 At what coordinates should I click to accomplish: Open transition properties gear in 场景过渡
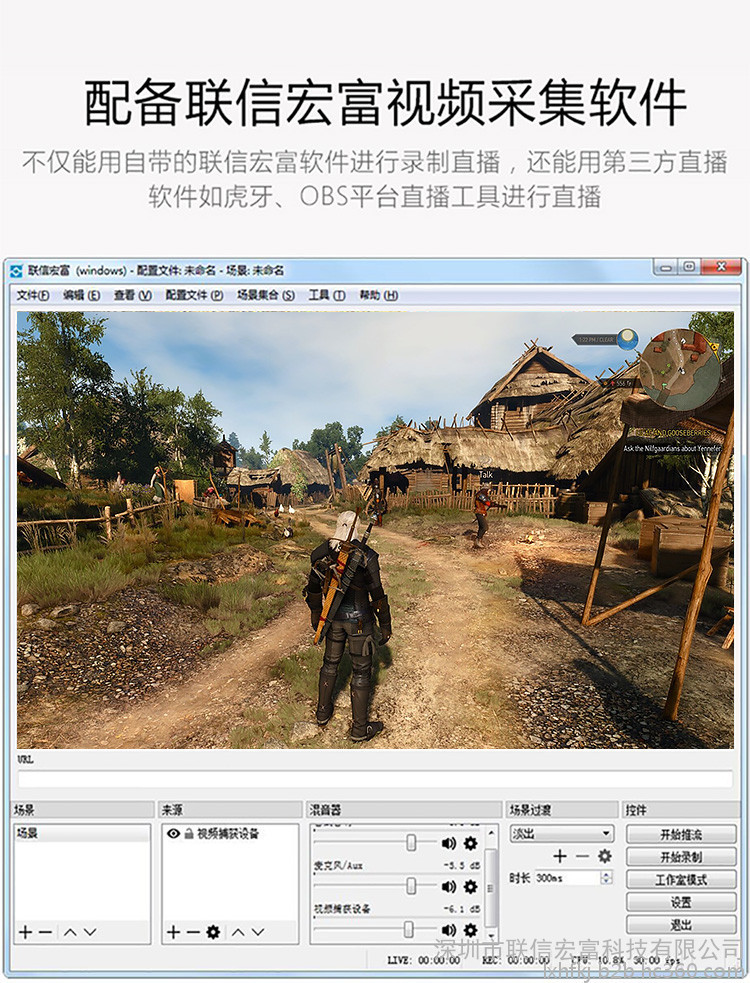[605, 856]
